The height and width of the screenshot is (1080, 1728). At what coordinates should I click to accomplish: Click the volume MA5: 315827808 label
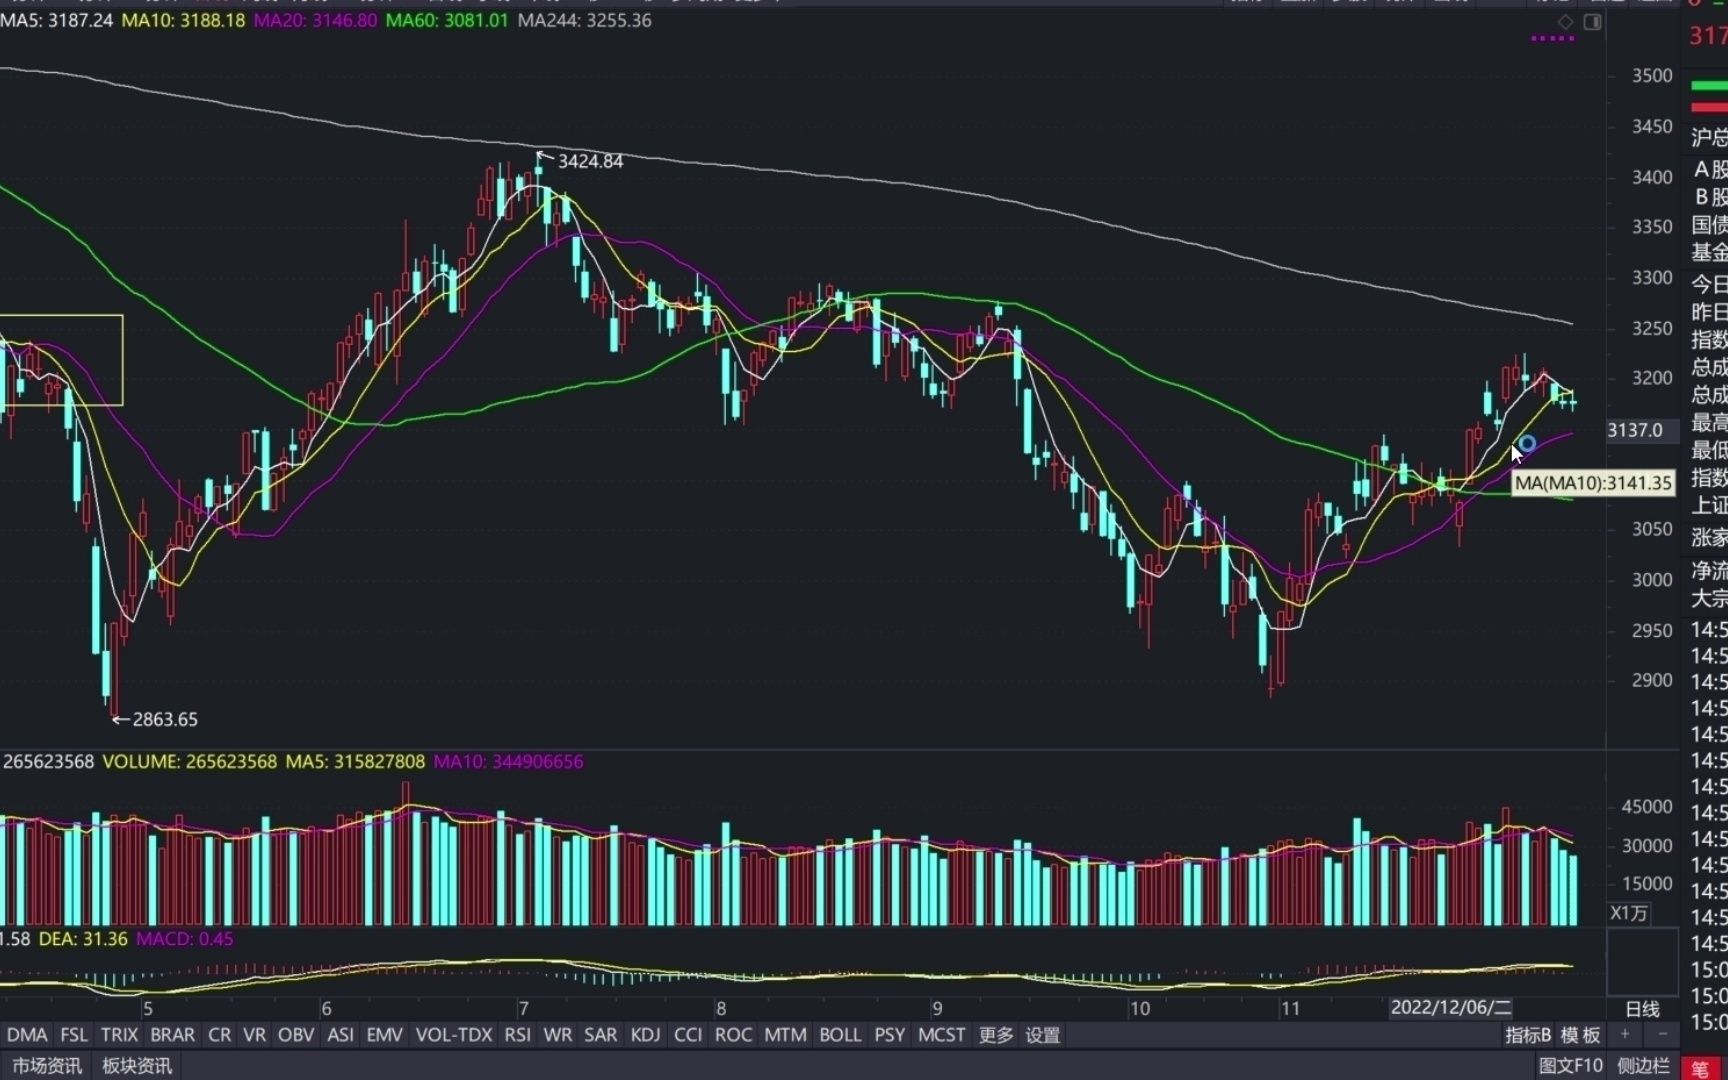(x=355, y=761)
